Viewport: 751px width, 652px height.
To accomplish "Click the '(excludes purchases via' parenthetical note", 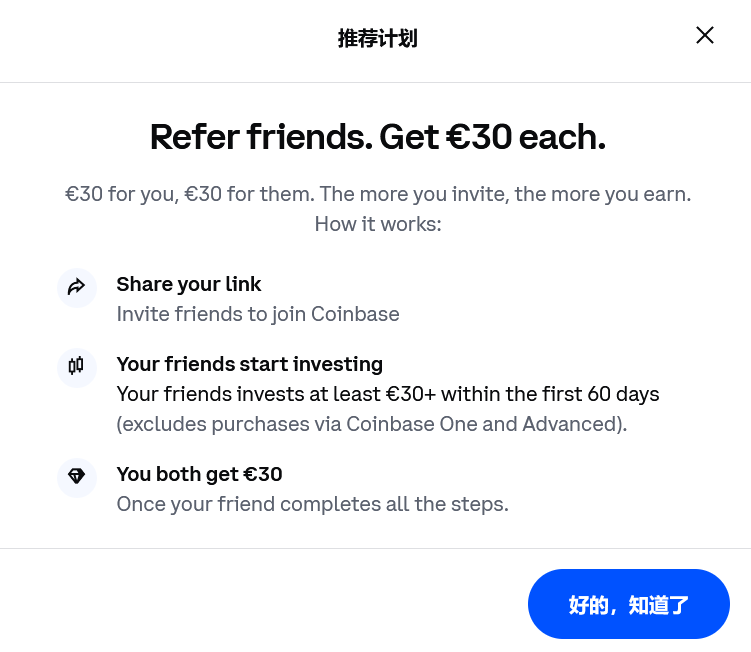I will (x=229, y=424).
